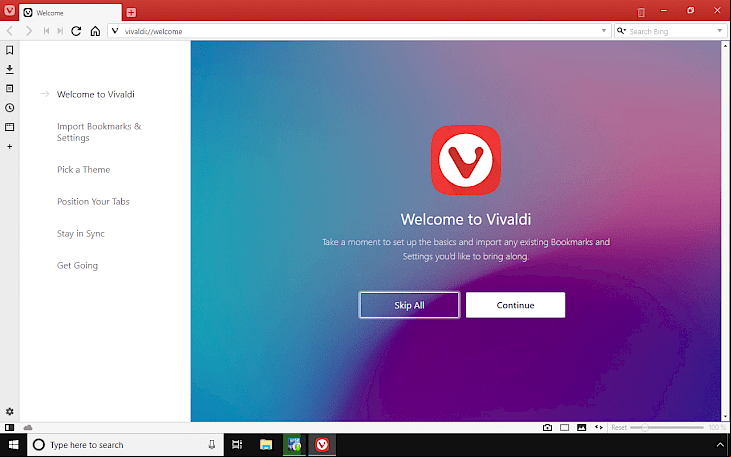Open the Windows Start menu
731x457 pixels.
[x=14, y=445]
